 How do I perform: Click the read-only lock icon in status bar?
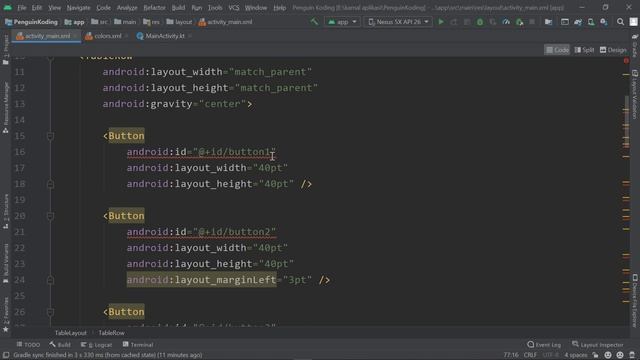(x=596, y=355)
